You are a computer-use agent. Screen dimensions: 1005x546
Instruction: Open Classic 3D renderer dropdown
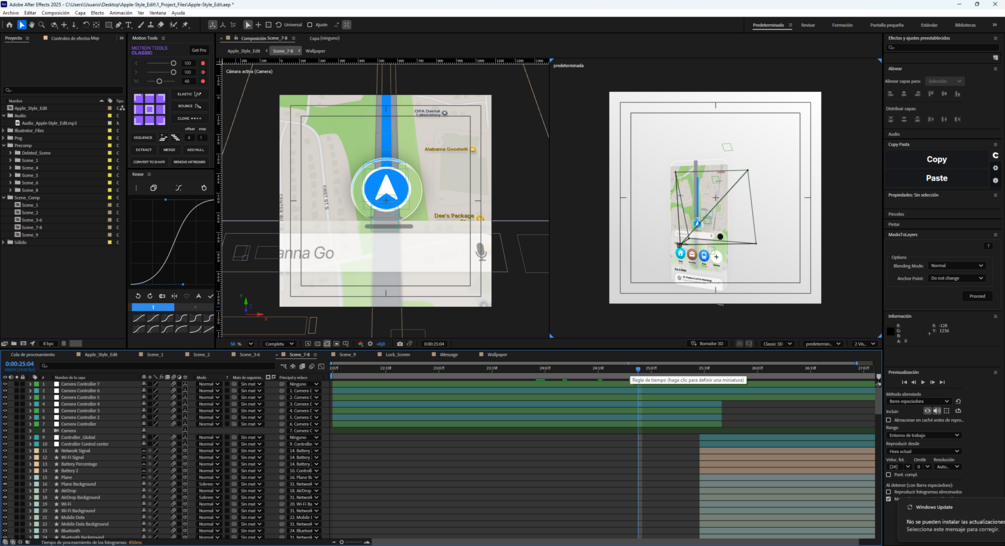point(776,344)
